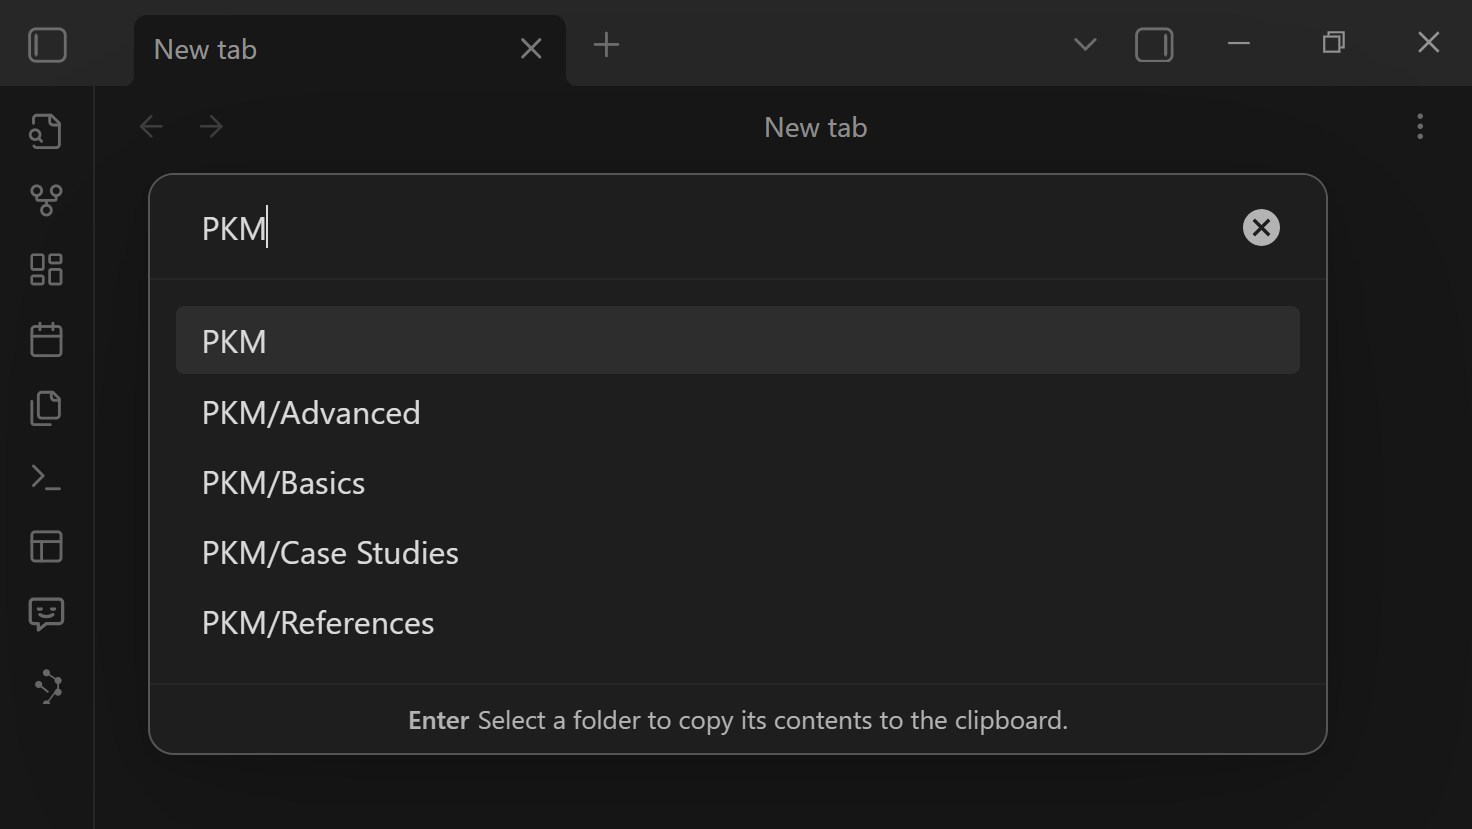Open the graph view from the ribbon
Image resolution: width=1472 pixels, height=829 pixels.
pos(45,199)
